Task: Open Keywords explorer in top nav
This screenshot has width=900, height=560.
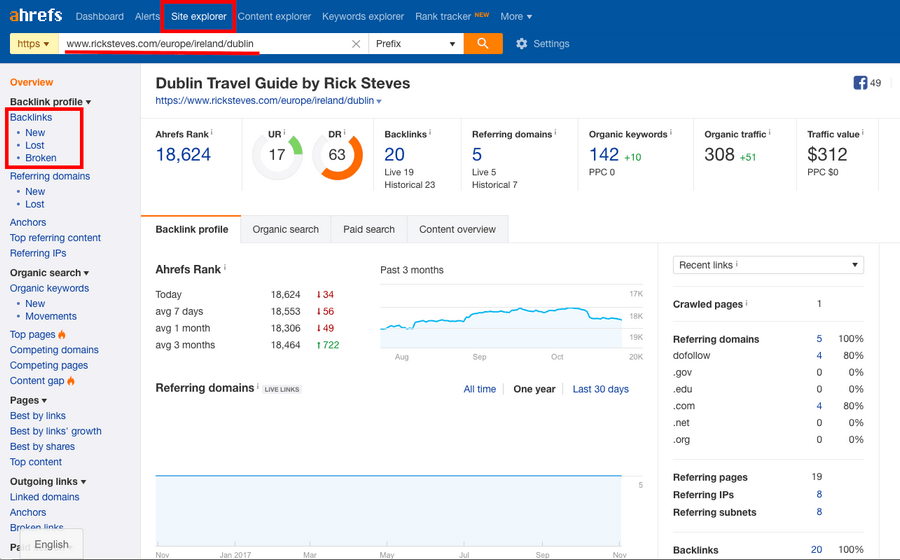Action: (x=363, y=17)
